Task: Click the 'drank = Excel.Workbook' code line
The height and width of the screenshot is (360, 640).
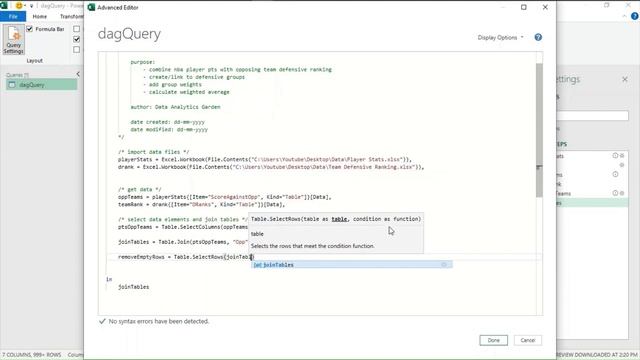Action: pos(271,167)
